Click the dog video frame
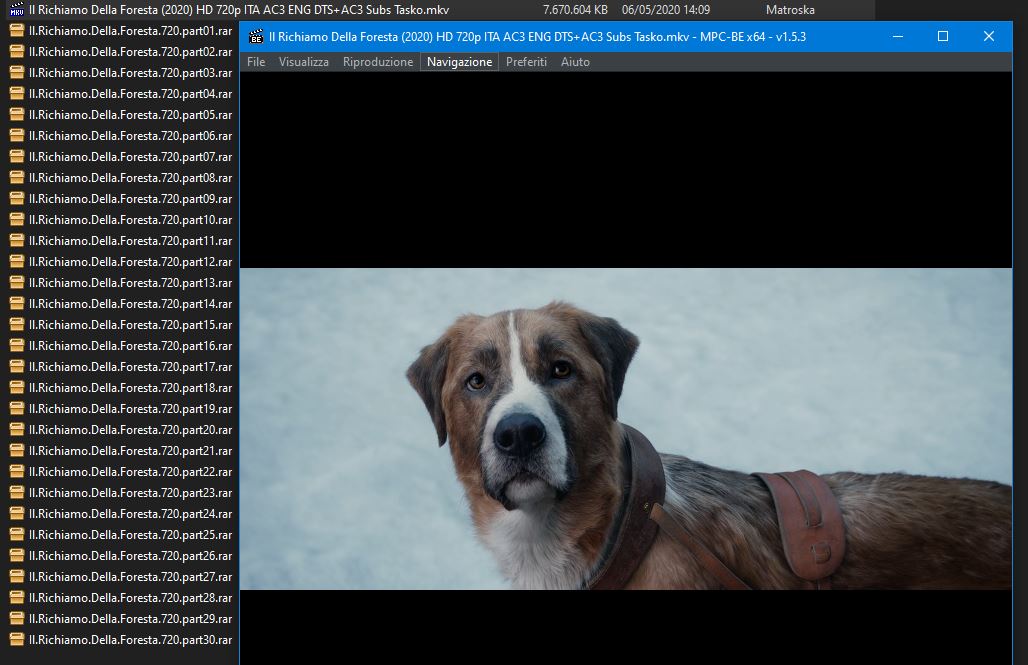This screenshot has height=665, width=1028. [625, 428]
